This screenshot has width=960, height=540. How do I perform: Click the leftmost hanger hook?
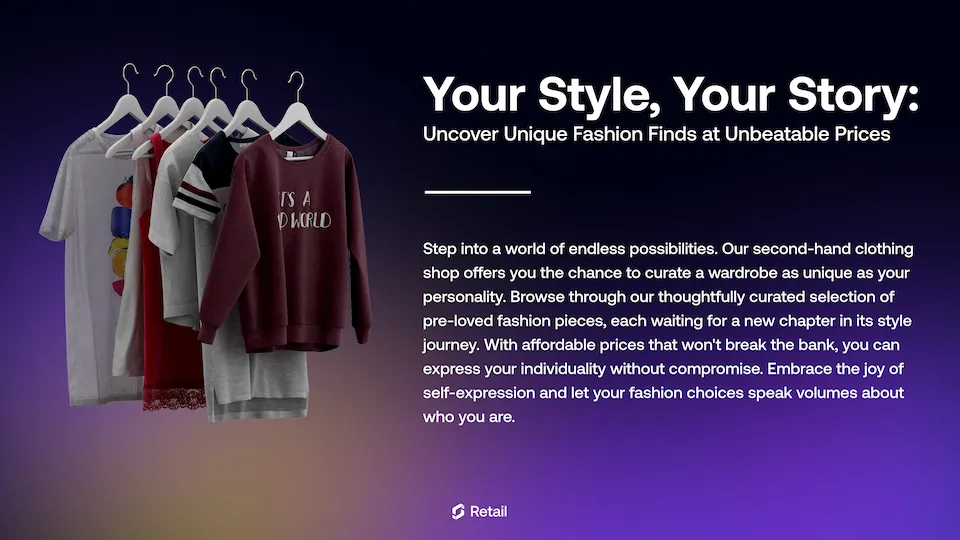coord(129,77)
